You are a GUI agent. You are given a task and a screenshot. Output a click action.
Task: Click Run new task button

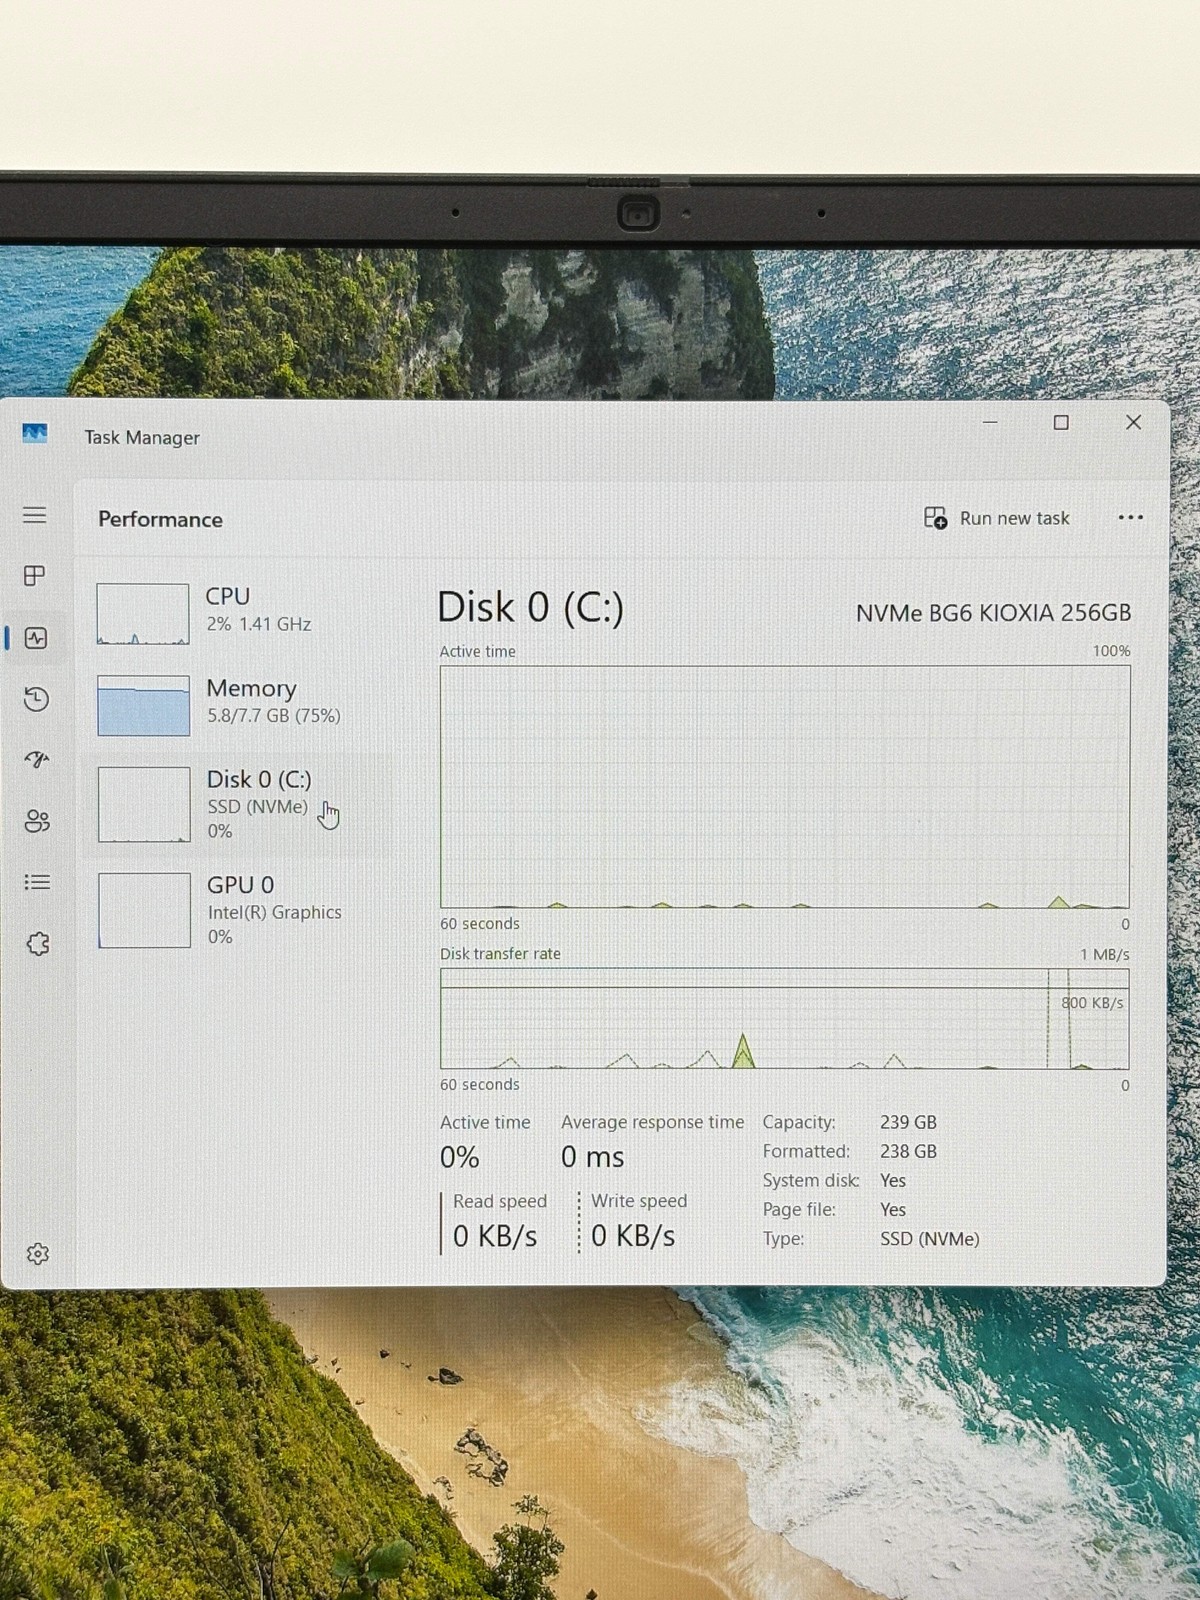[997, 518]
